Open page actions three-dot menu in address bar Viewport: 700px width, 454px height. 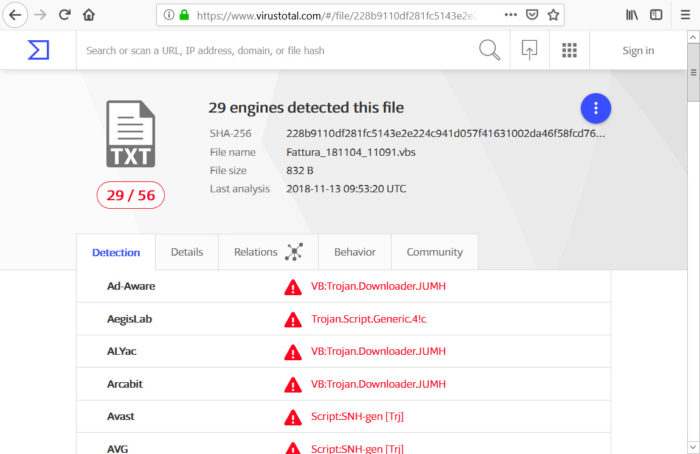tap(510, 15)
